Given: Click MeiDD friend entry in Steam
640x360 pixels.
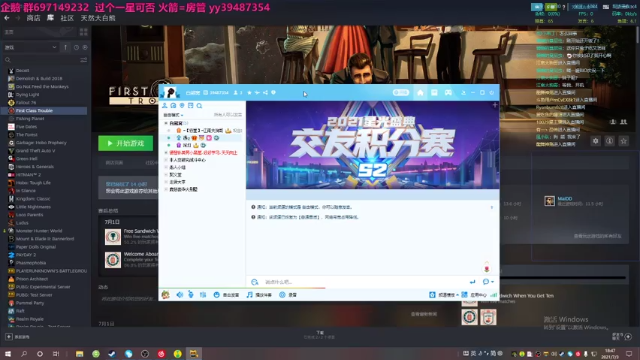Looking at the screenshot, I should click(573, 201).
